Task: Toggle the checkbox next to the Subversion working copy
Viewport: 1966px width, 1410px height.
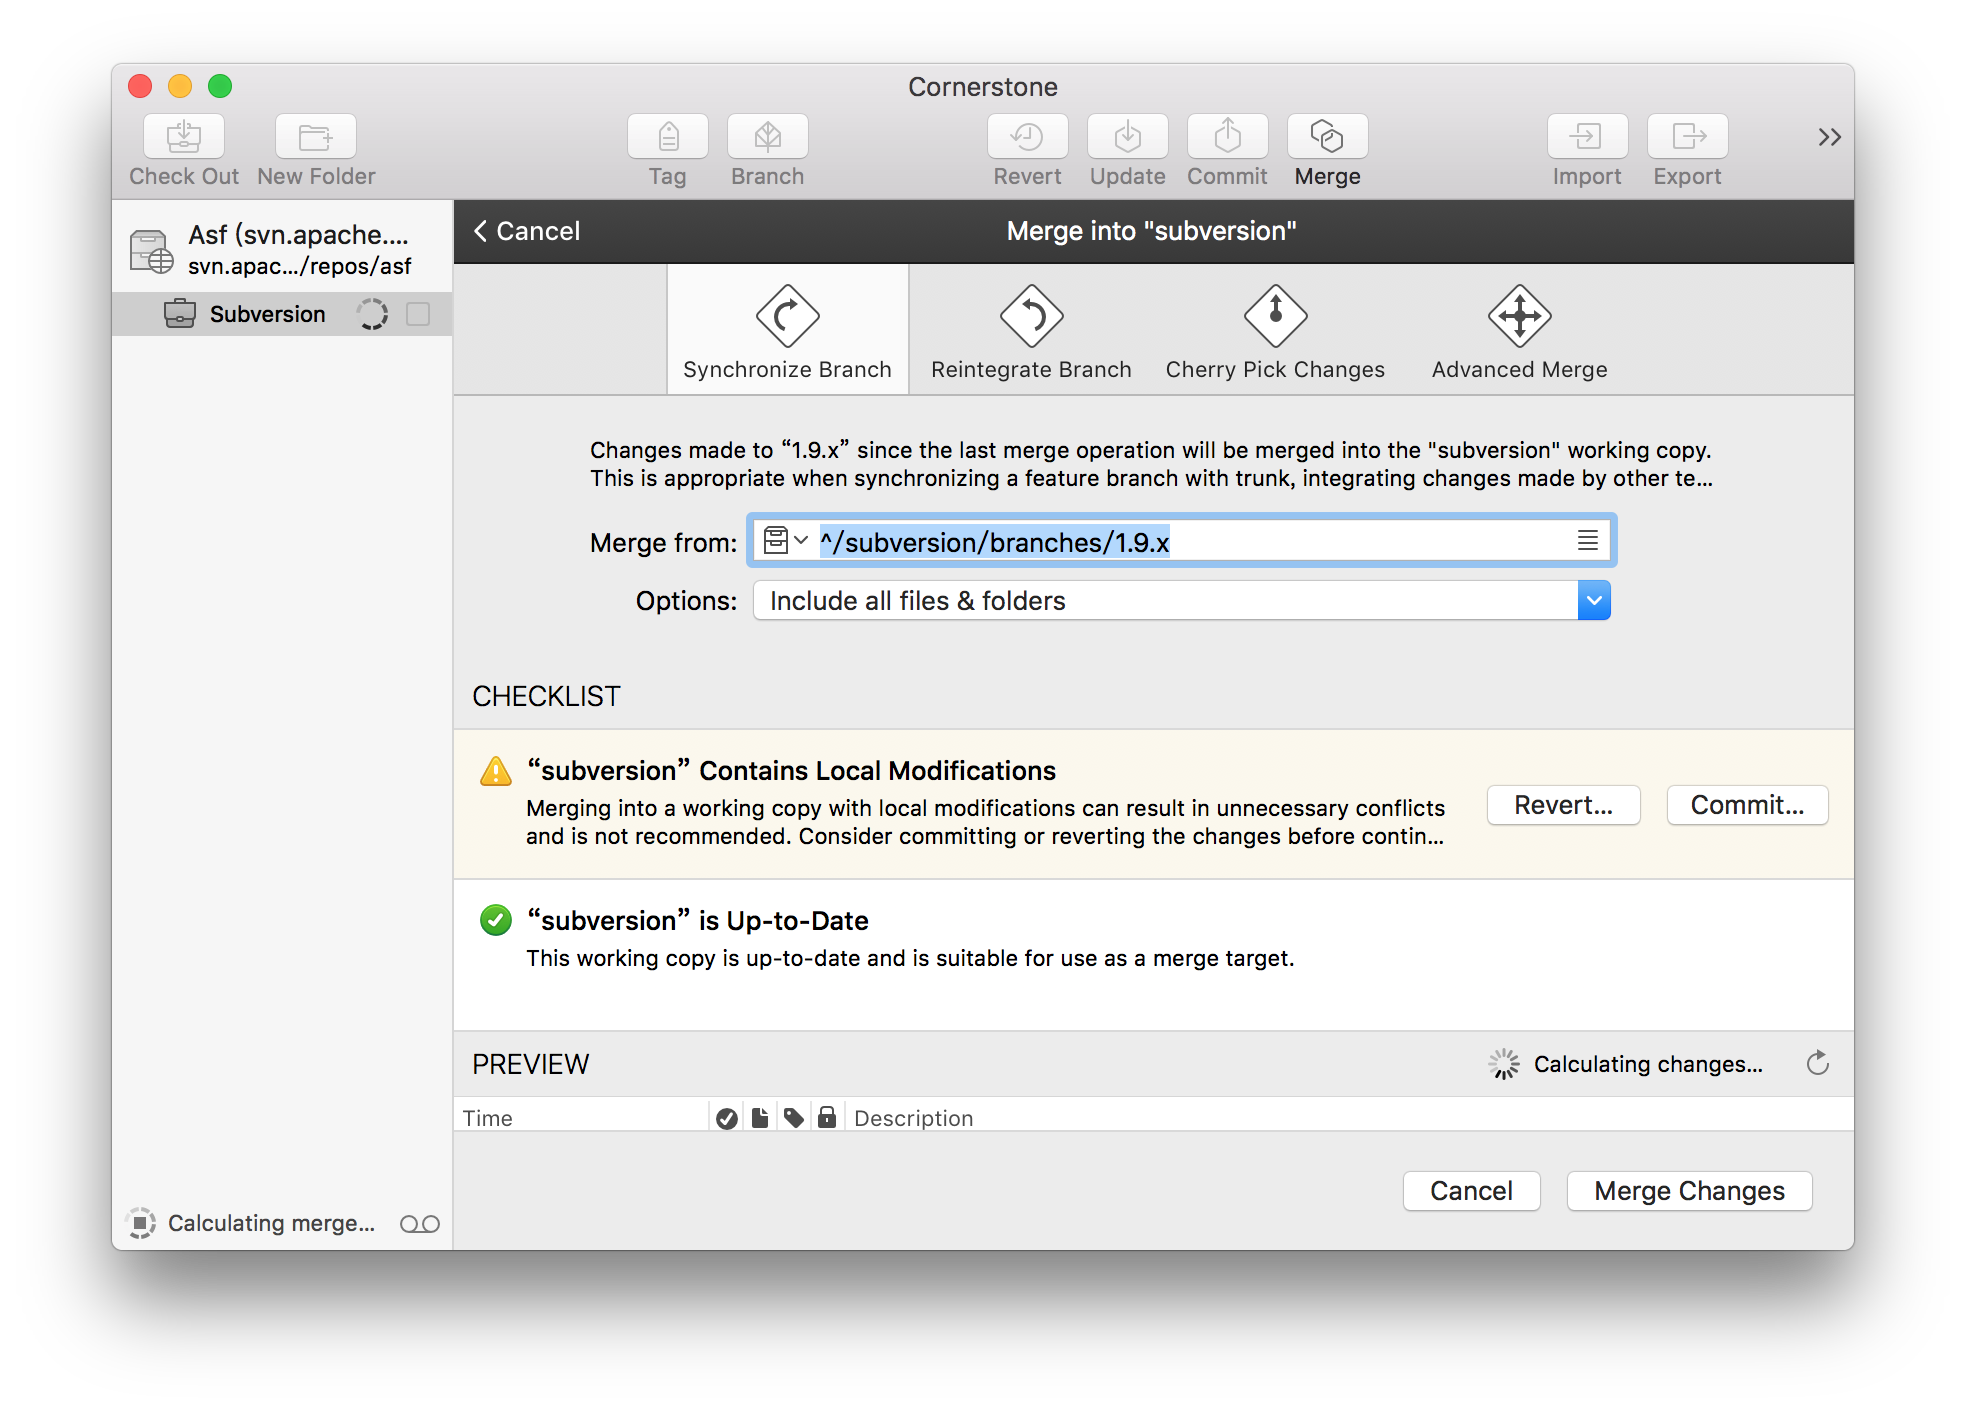Action: point(419,313)
